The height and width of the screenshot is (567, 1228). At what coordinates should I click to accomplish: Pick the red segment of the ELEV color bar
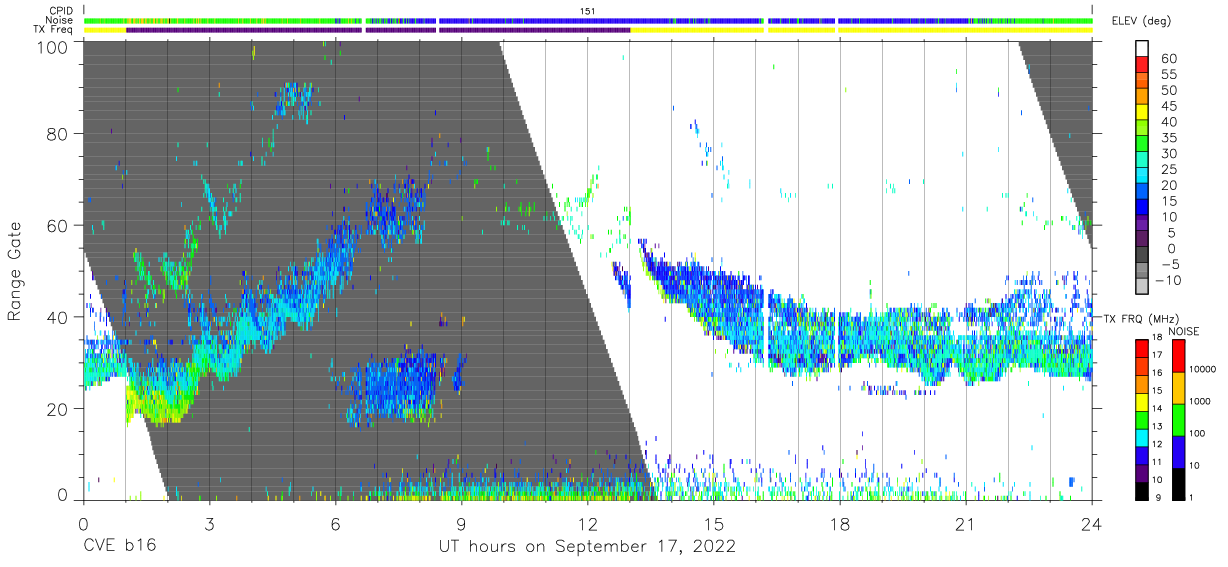[1142, 63]
